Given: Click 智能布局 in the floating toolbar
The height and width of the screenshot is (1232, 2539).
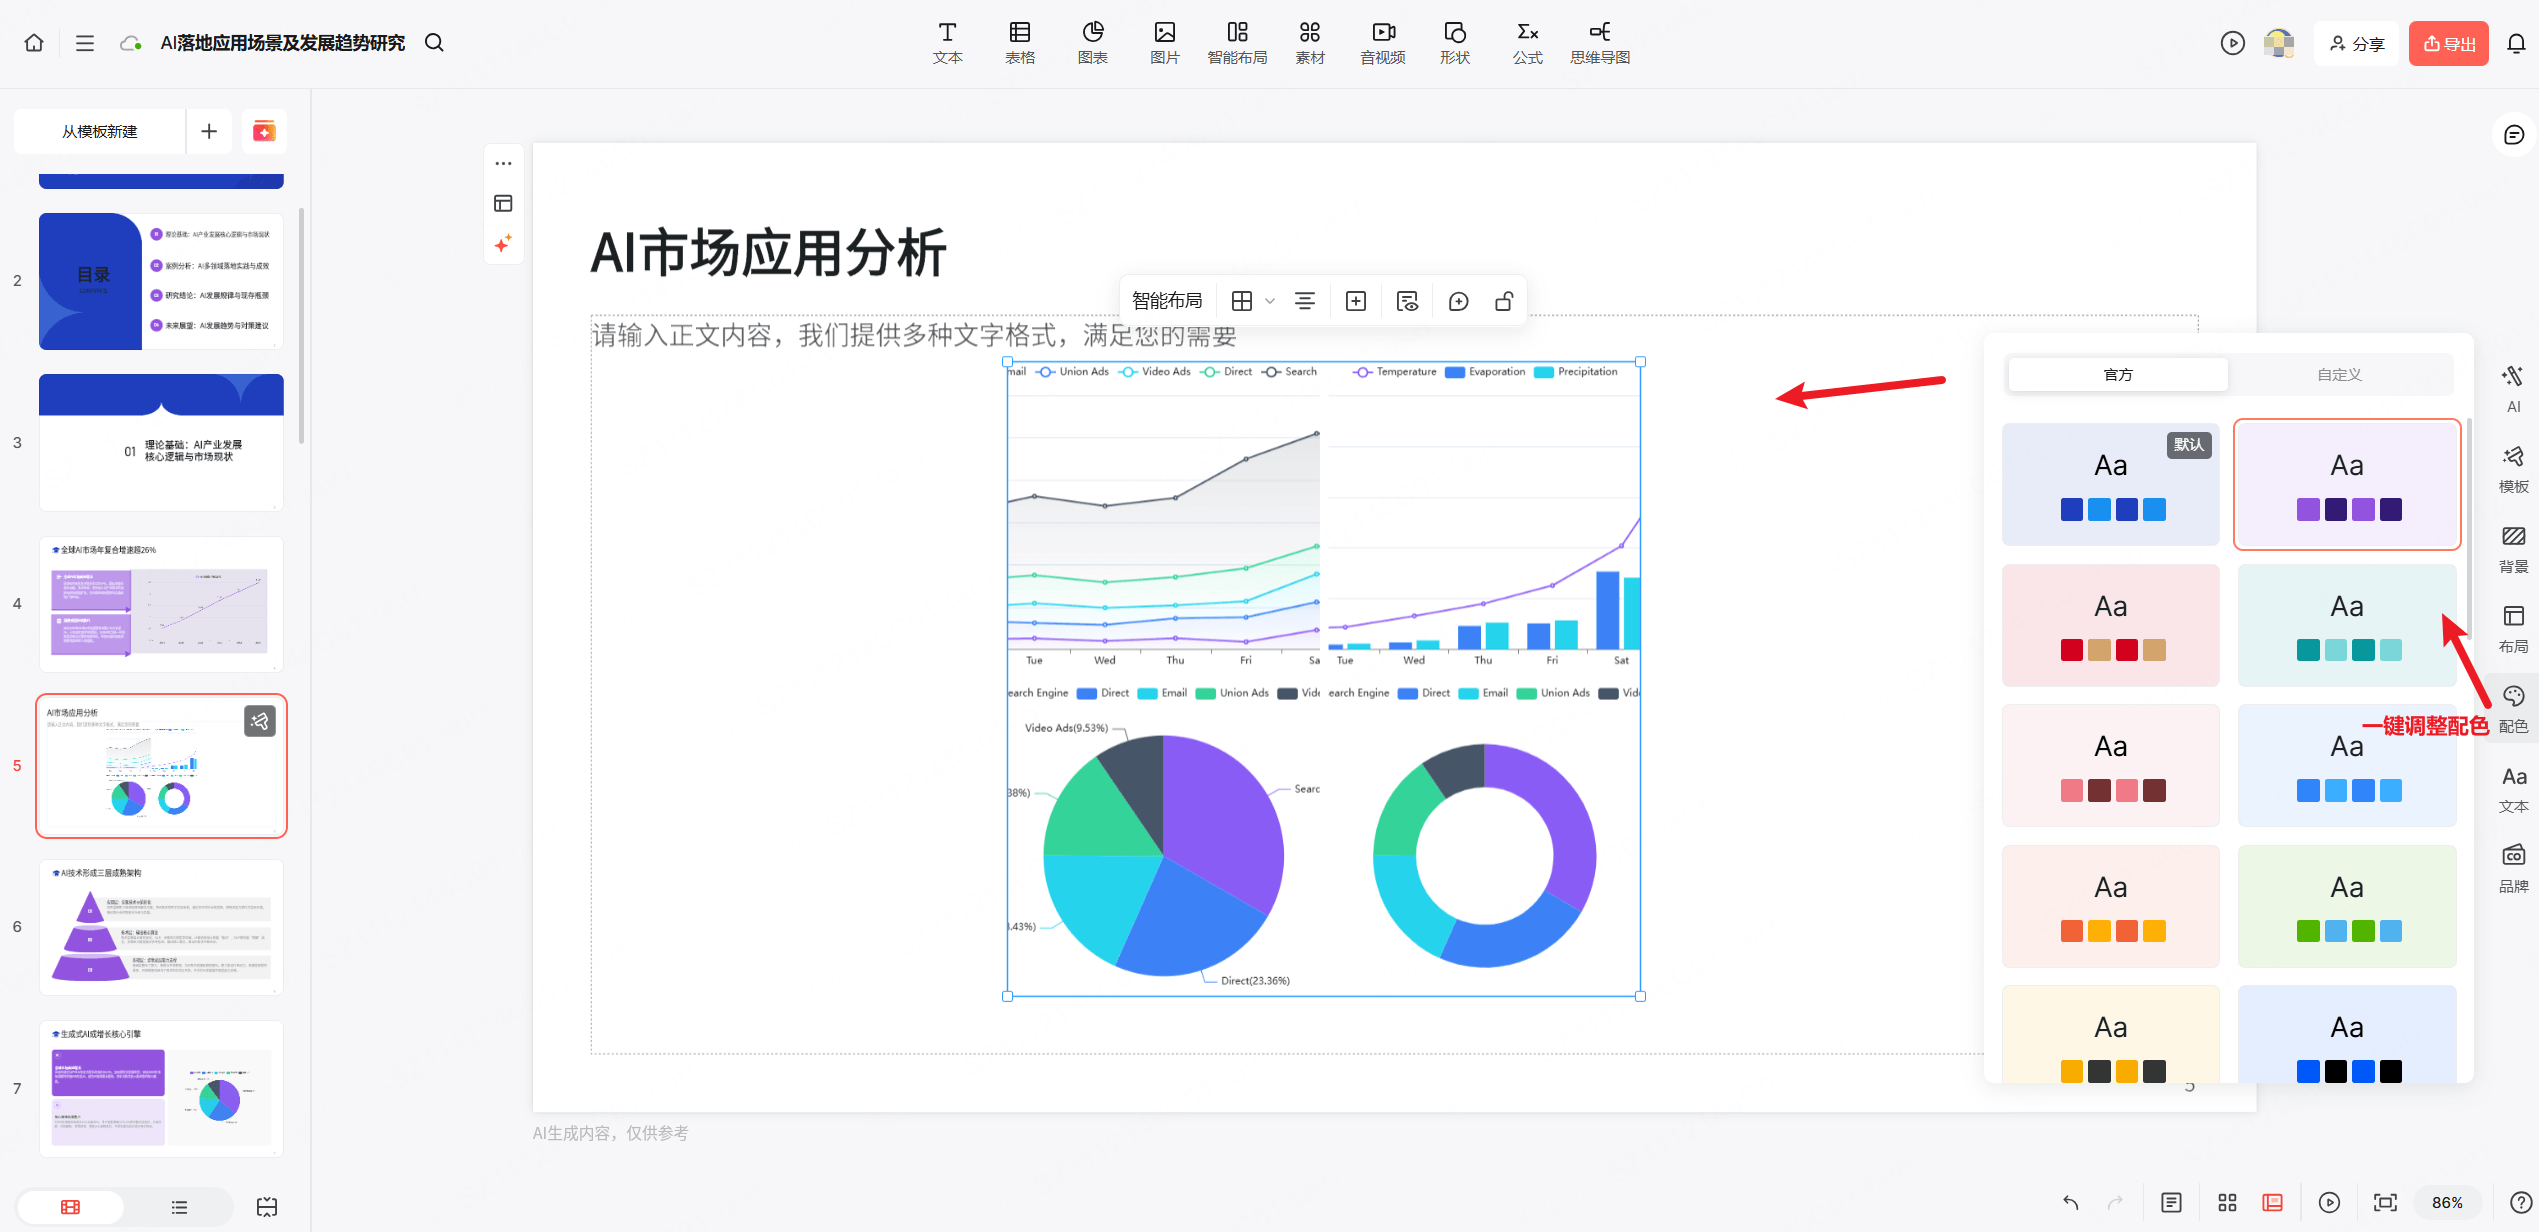Looking at the screenshot, I should tap(1167, 301).
